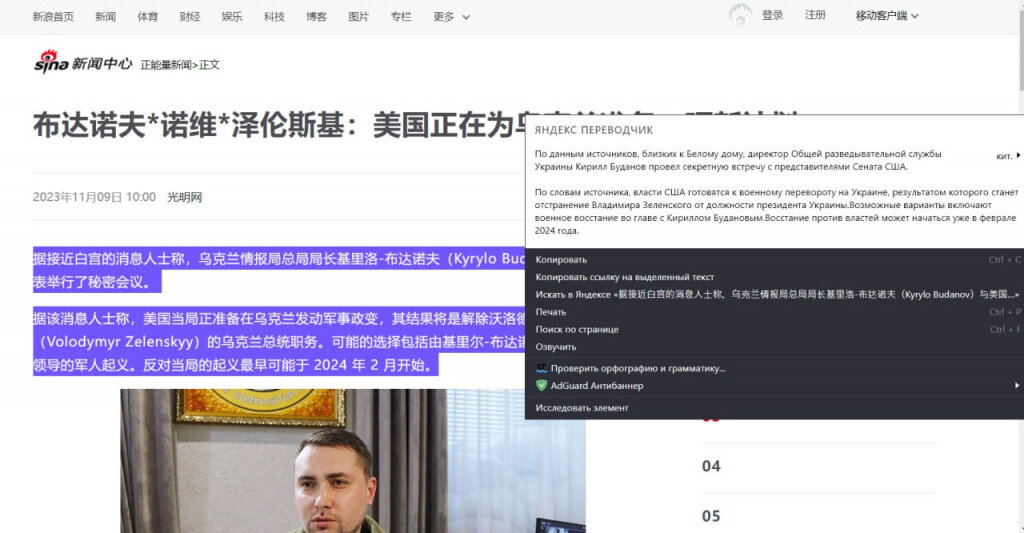Image resolution: width=1024 pixels, height=533 pixels.
Task: Expand the AdGuard submenu arrow
Action: [x=1017, y=385]
